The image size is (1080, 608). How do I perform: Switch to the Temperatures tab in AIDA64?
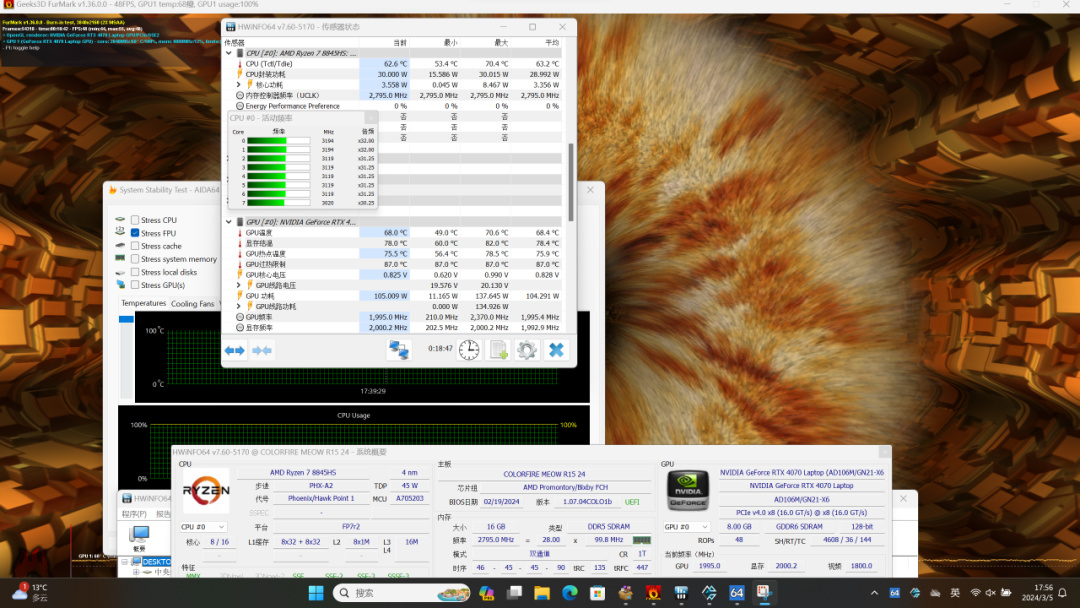click(143, 303)
